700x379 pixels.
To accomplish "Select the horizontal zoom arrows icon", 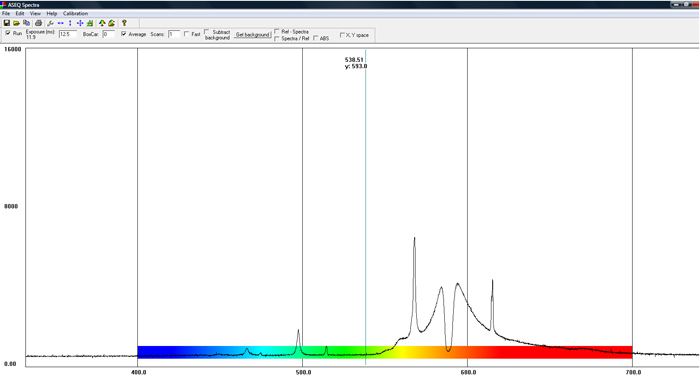I will (61, 23).
